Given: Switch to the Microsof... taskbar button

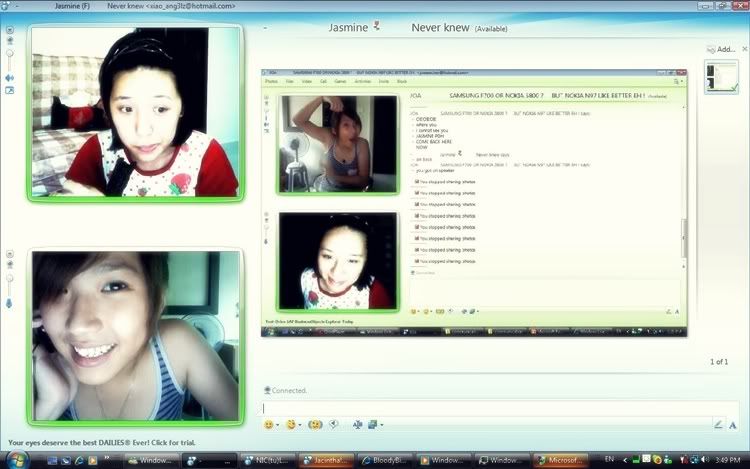Looking at the screenshot, I should [560, 460].
